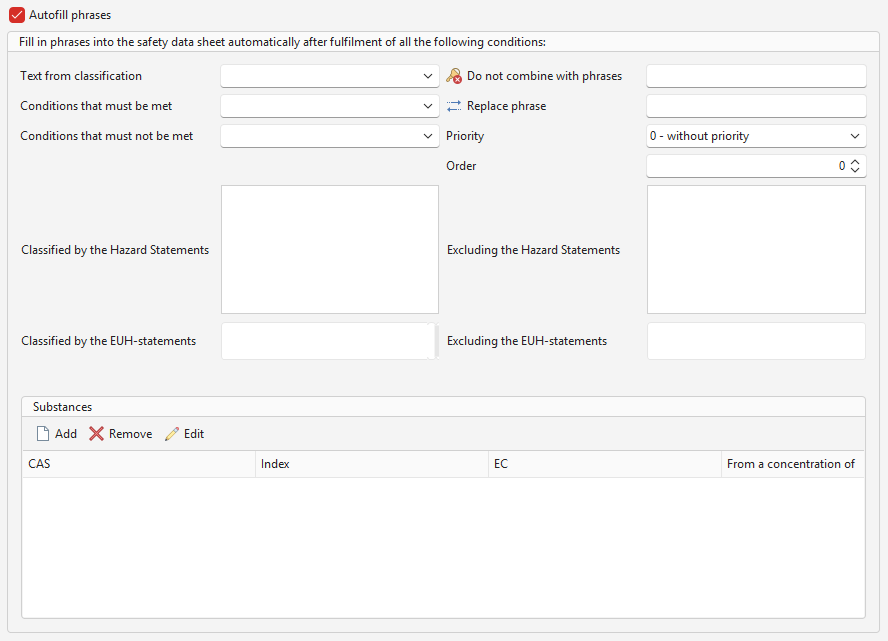
Task: Click the Classified by the Hazard Statements box
Action: 330,249
